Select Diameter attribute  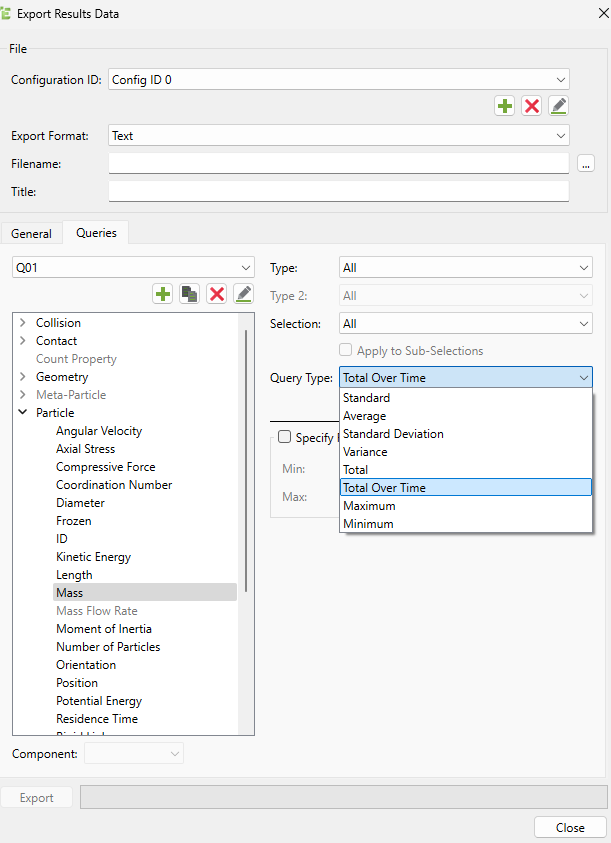[x=80, y=503]
